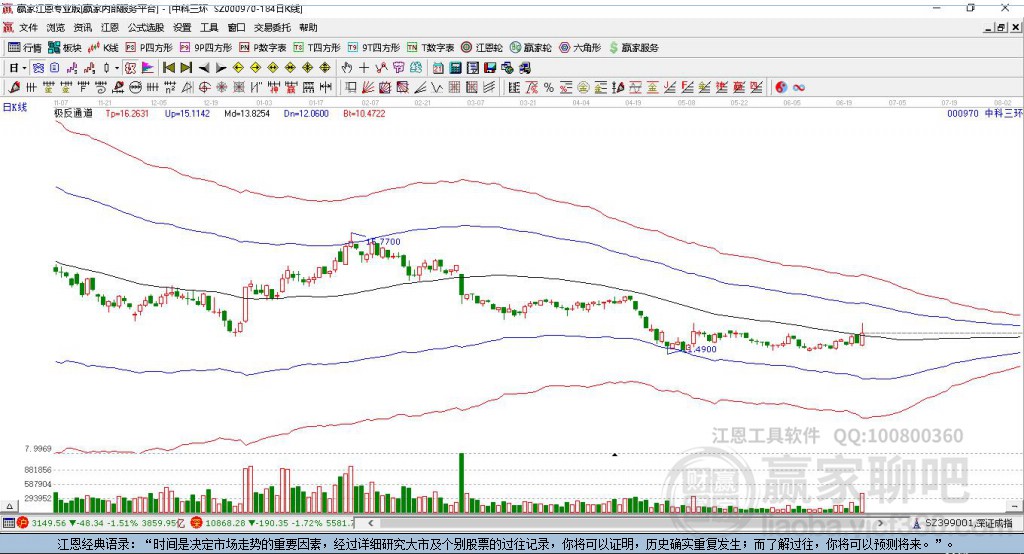Open the candlestick style dropdown arrow
1024x554 pixels.
[117, 67]
